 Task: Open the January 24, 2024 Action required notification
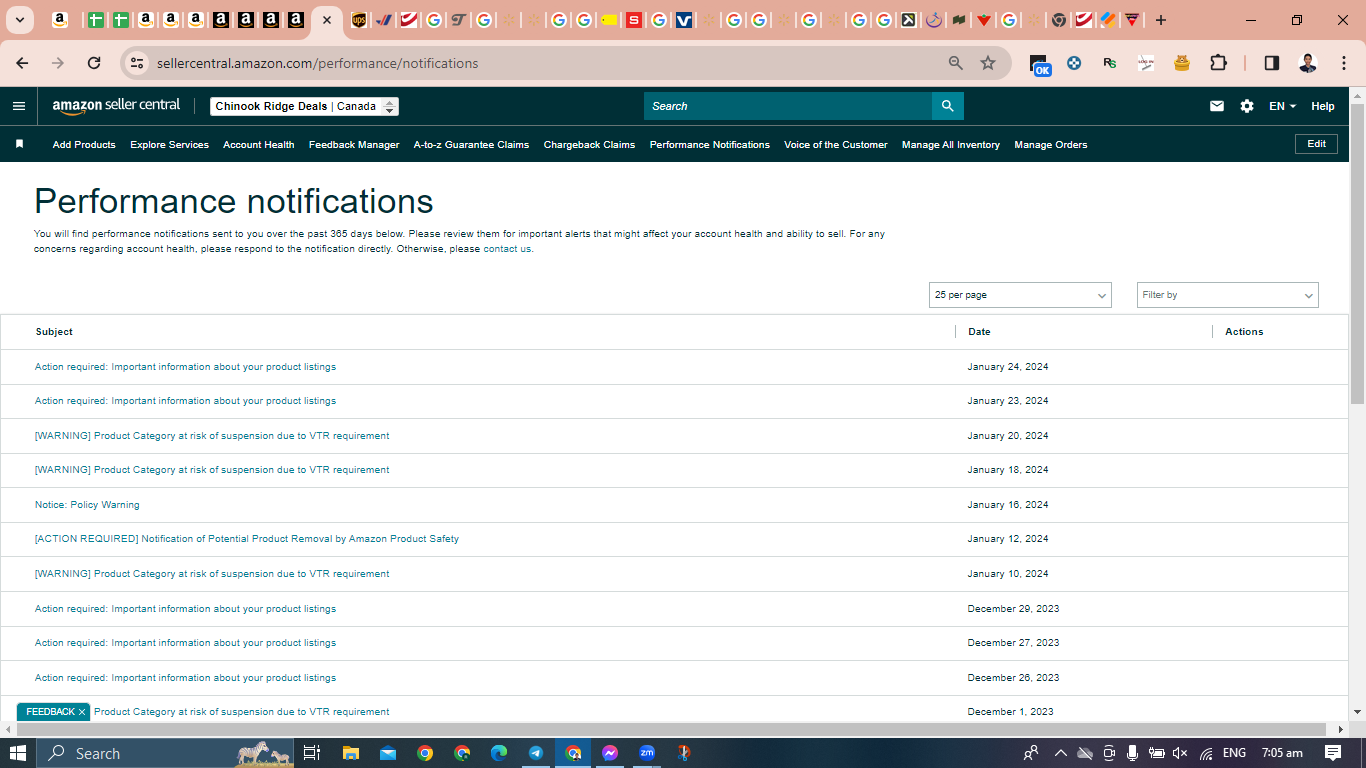coord(185,367)
